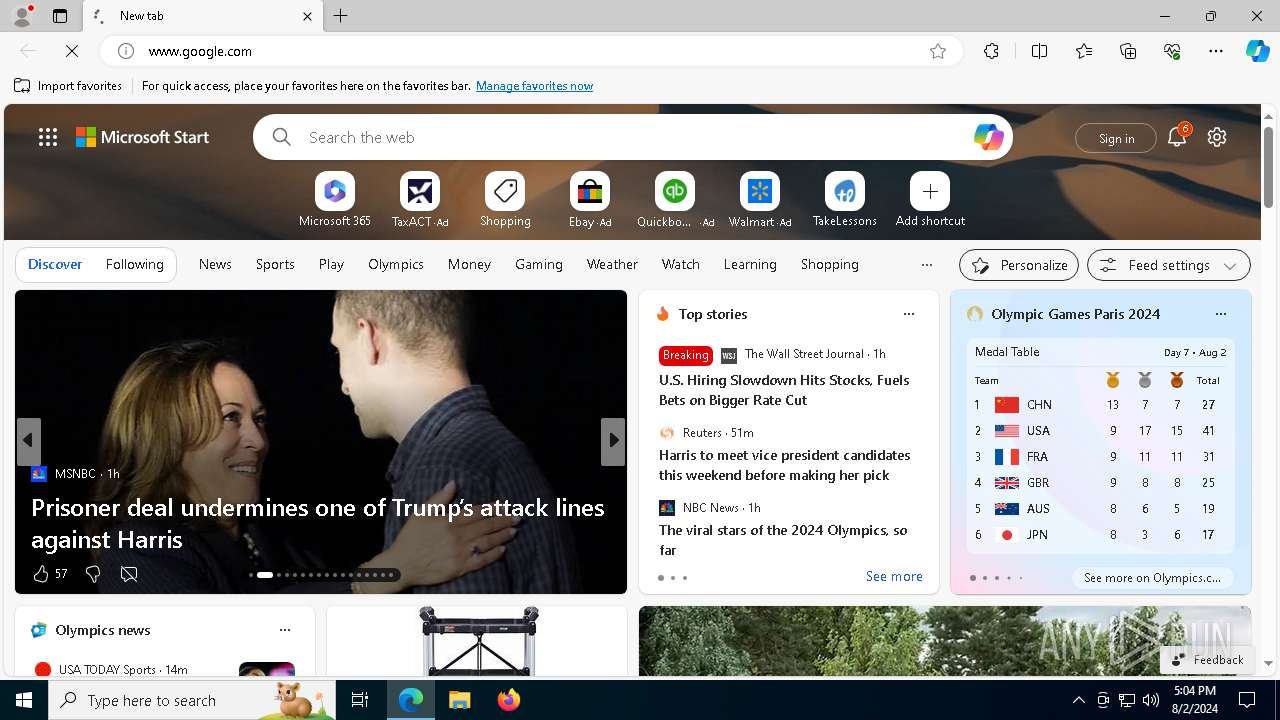This screenshot has height=720, width=1280.
Task: Open Edge Settings and more menu
Action: point(1216,51)
